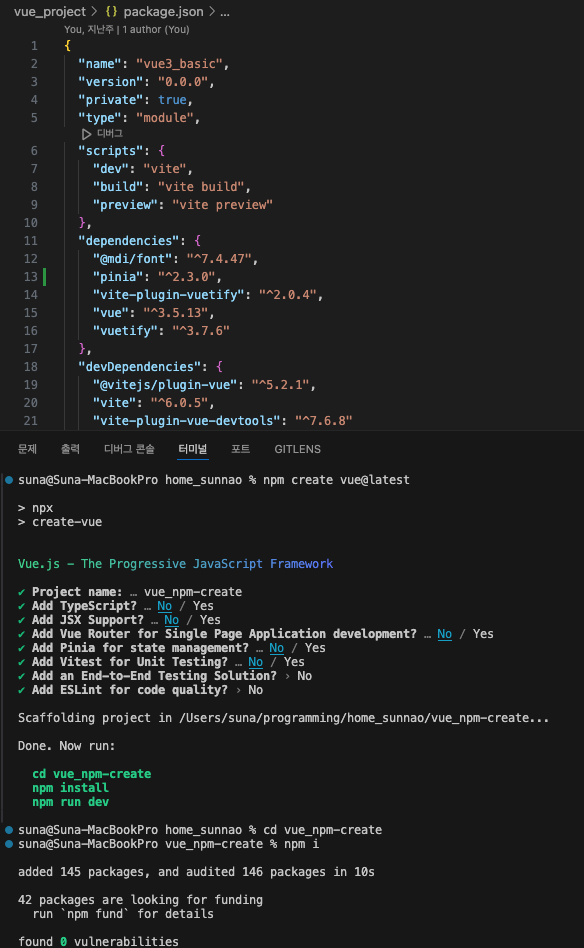The image size is (584, 948).
Task: Click the '1 author (You)' code lens
Action: pyautogui.click(x=156, y=30)
